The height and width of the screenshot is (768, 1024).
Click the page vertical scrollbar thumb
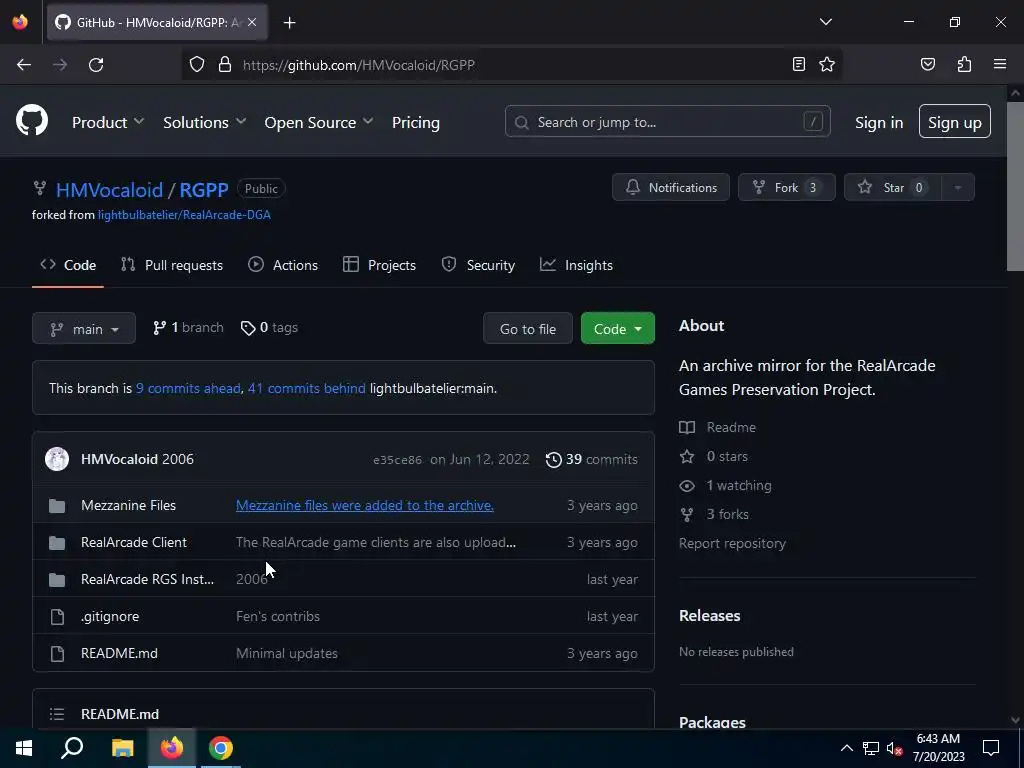(x=1015, y=186)
